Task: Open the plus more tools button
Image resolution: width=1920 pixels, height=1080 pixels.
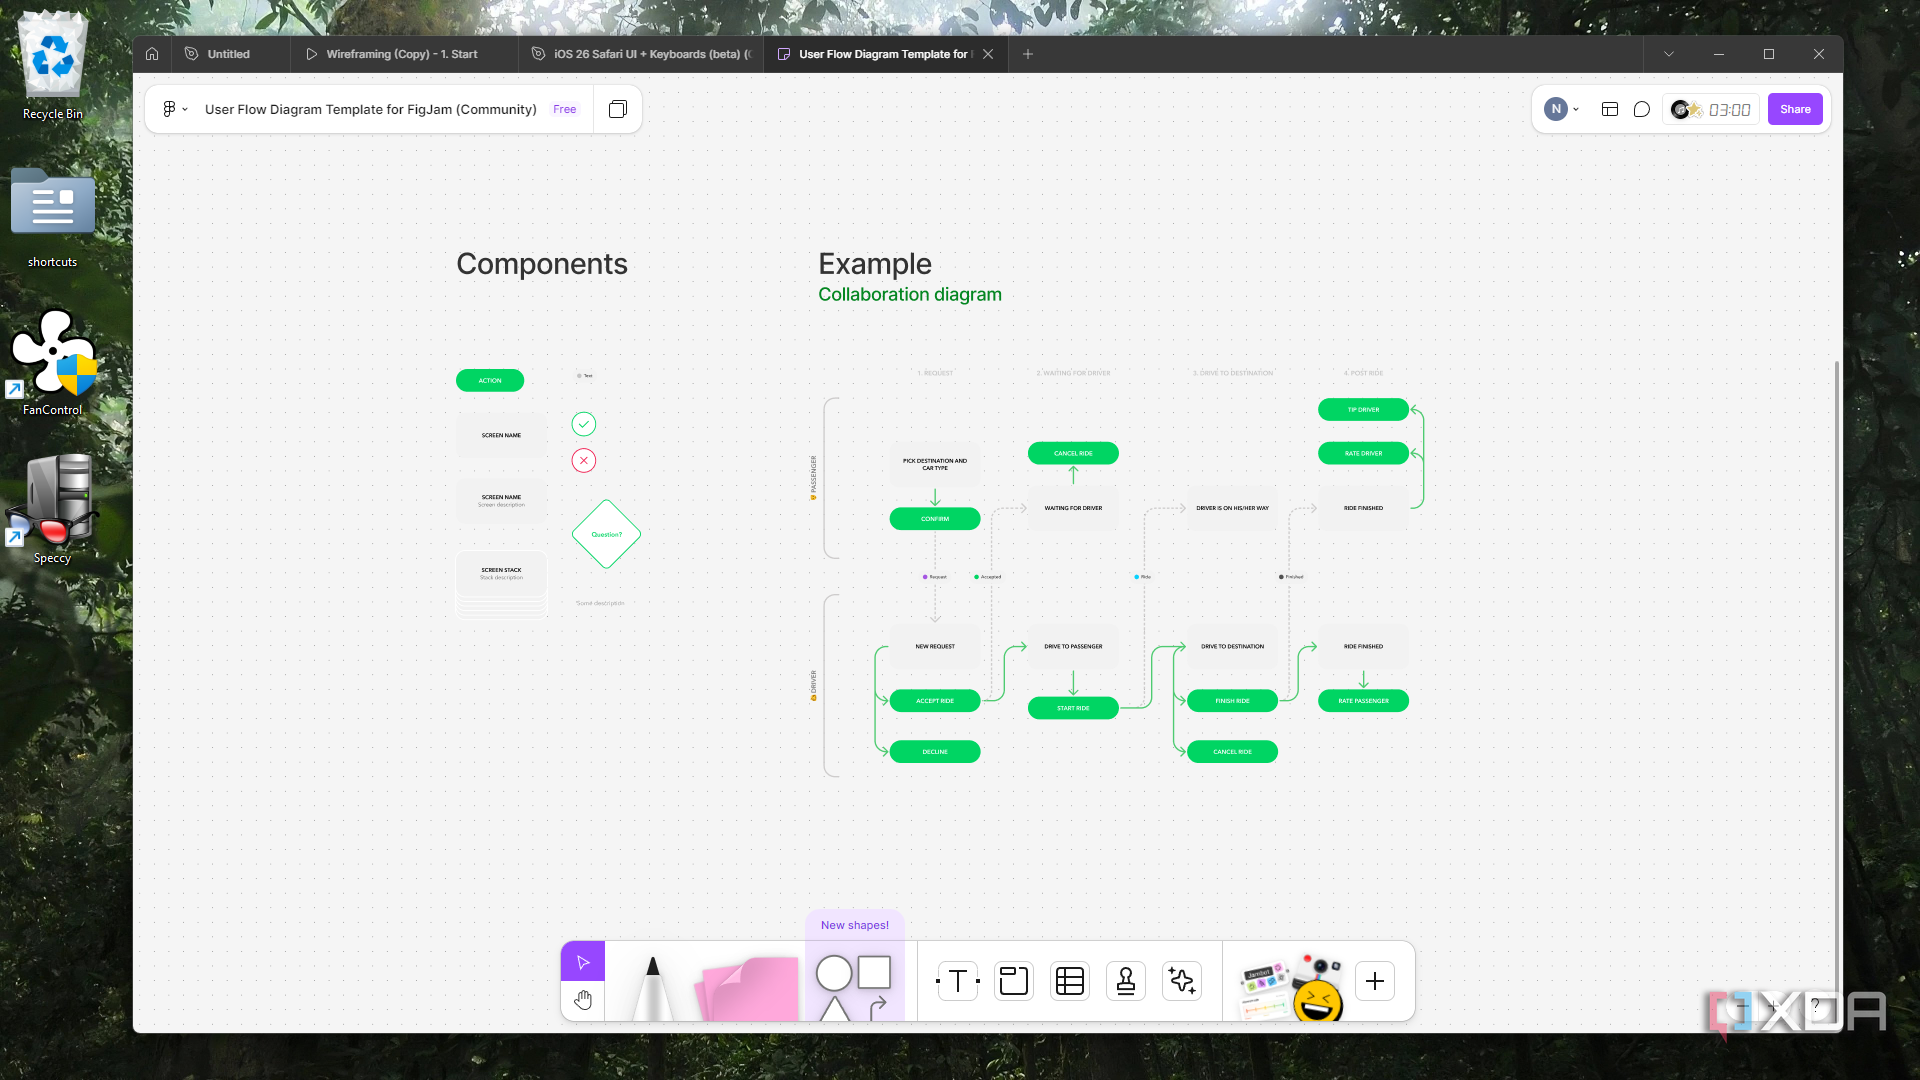Action: (x=1375, y=981)
